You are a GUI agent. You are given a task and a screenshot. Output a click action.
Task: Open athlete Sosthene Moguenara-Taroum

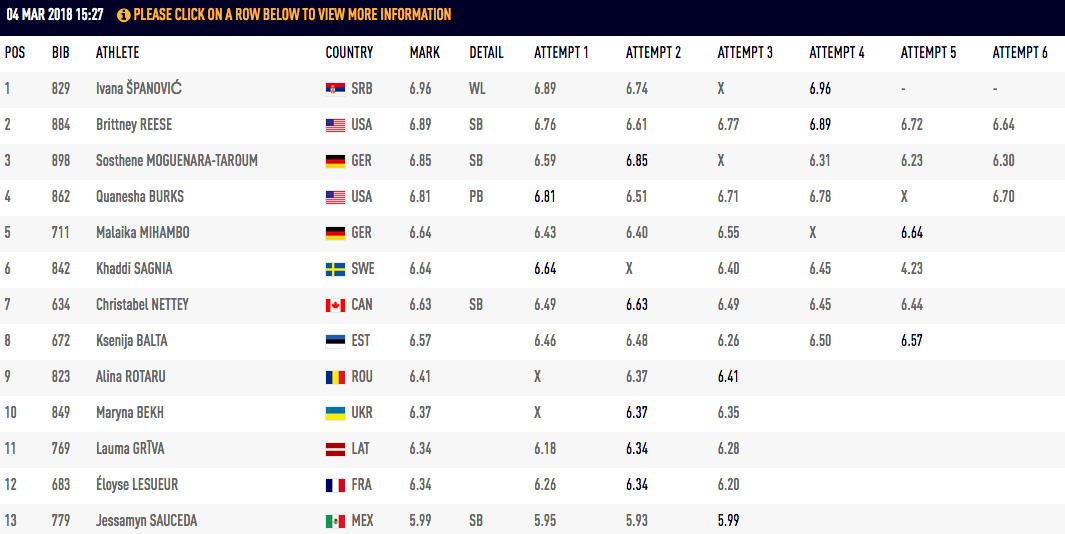tap(176, 161)
